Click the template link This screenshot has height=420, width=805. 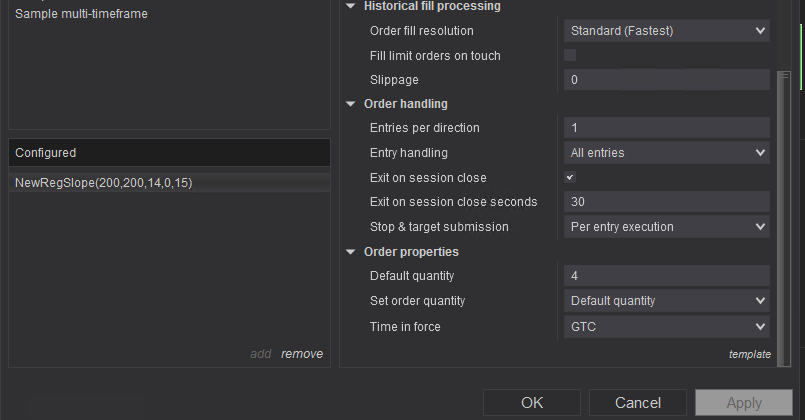[x=749, y=354]
